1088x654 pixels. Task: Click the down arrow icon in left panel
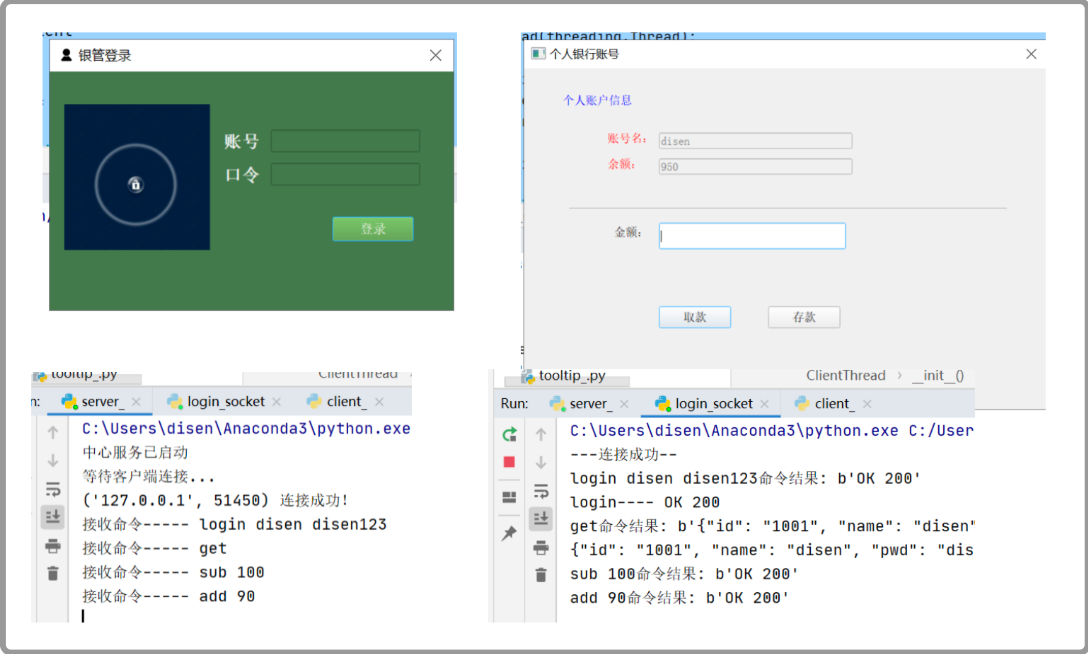pyautogui.click(x=53, y=461)
